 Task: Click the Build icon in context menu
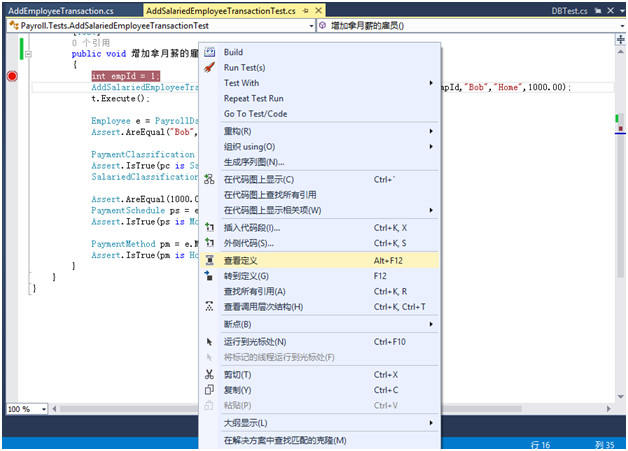coord(209,52)
